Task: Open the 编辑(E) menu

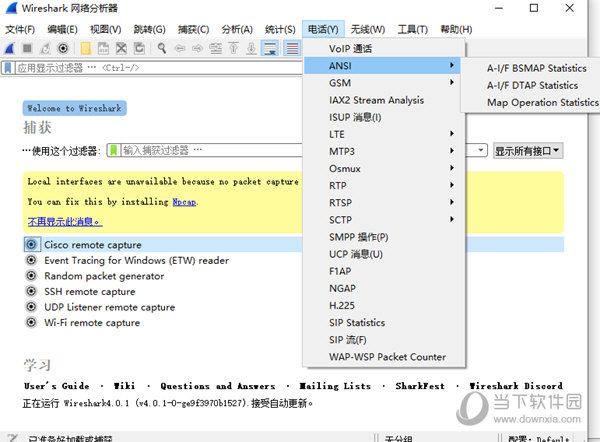Action: click(62, 29)
